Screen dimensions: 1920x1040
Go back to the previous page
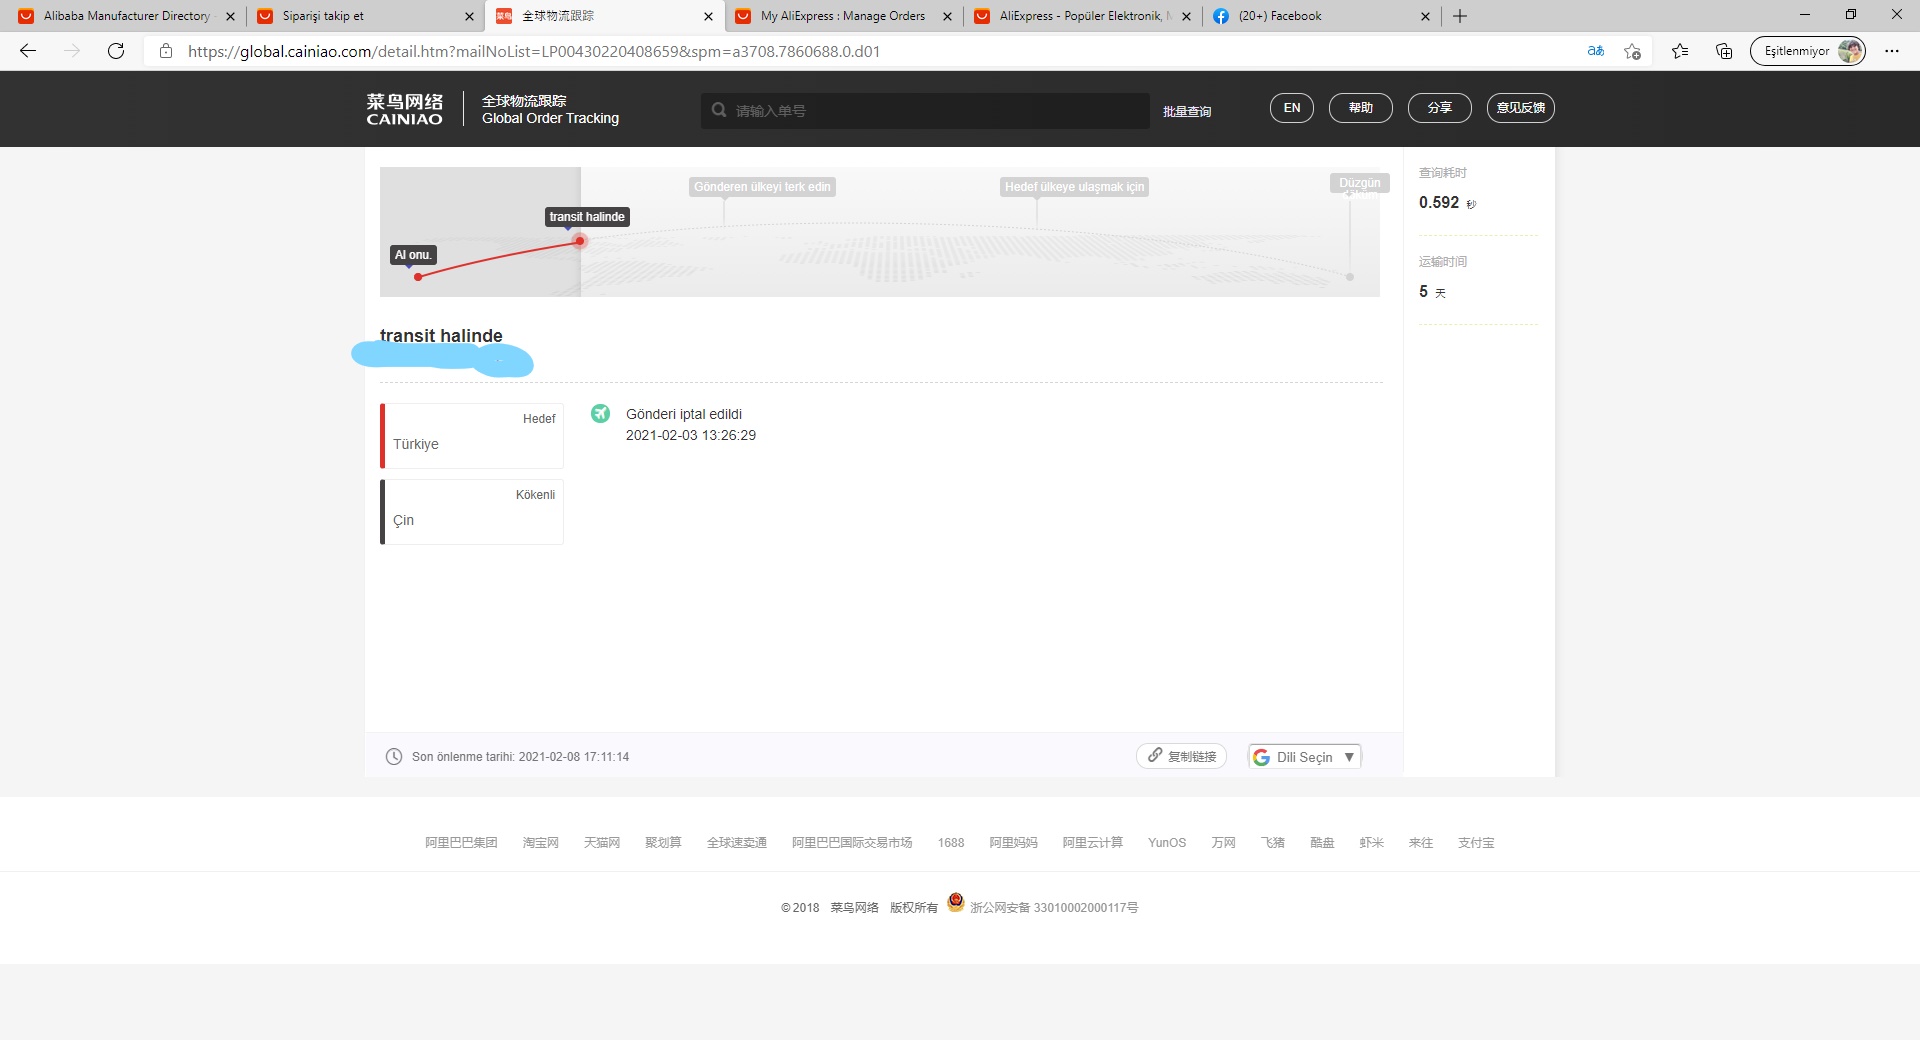click(x=28, y=51)
